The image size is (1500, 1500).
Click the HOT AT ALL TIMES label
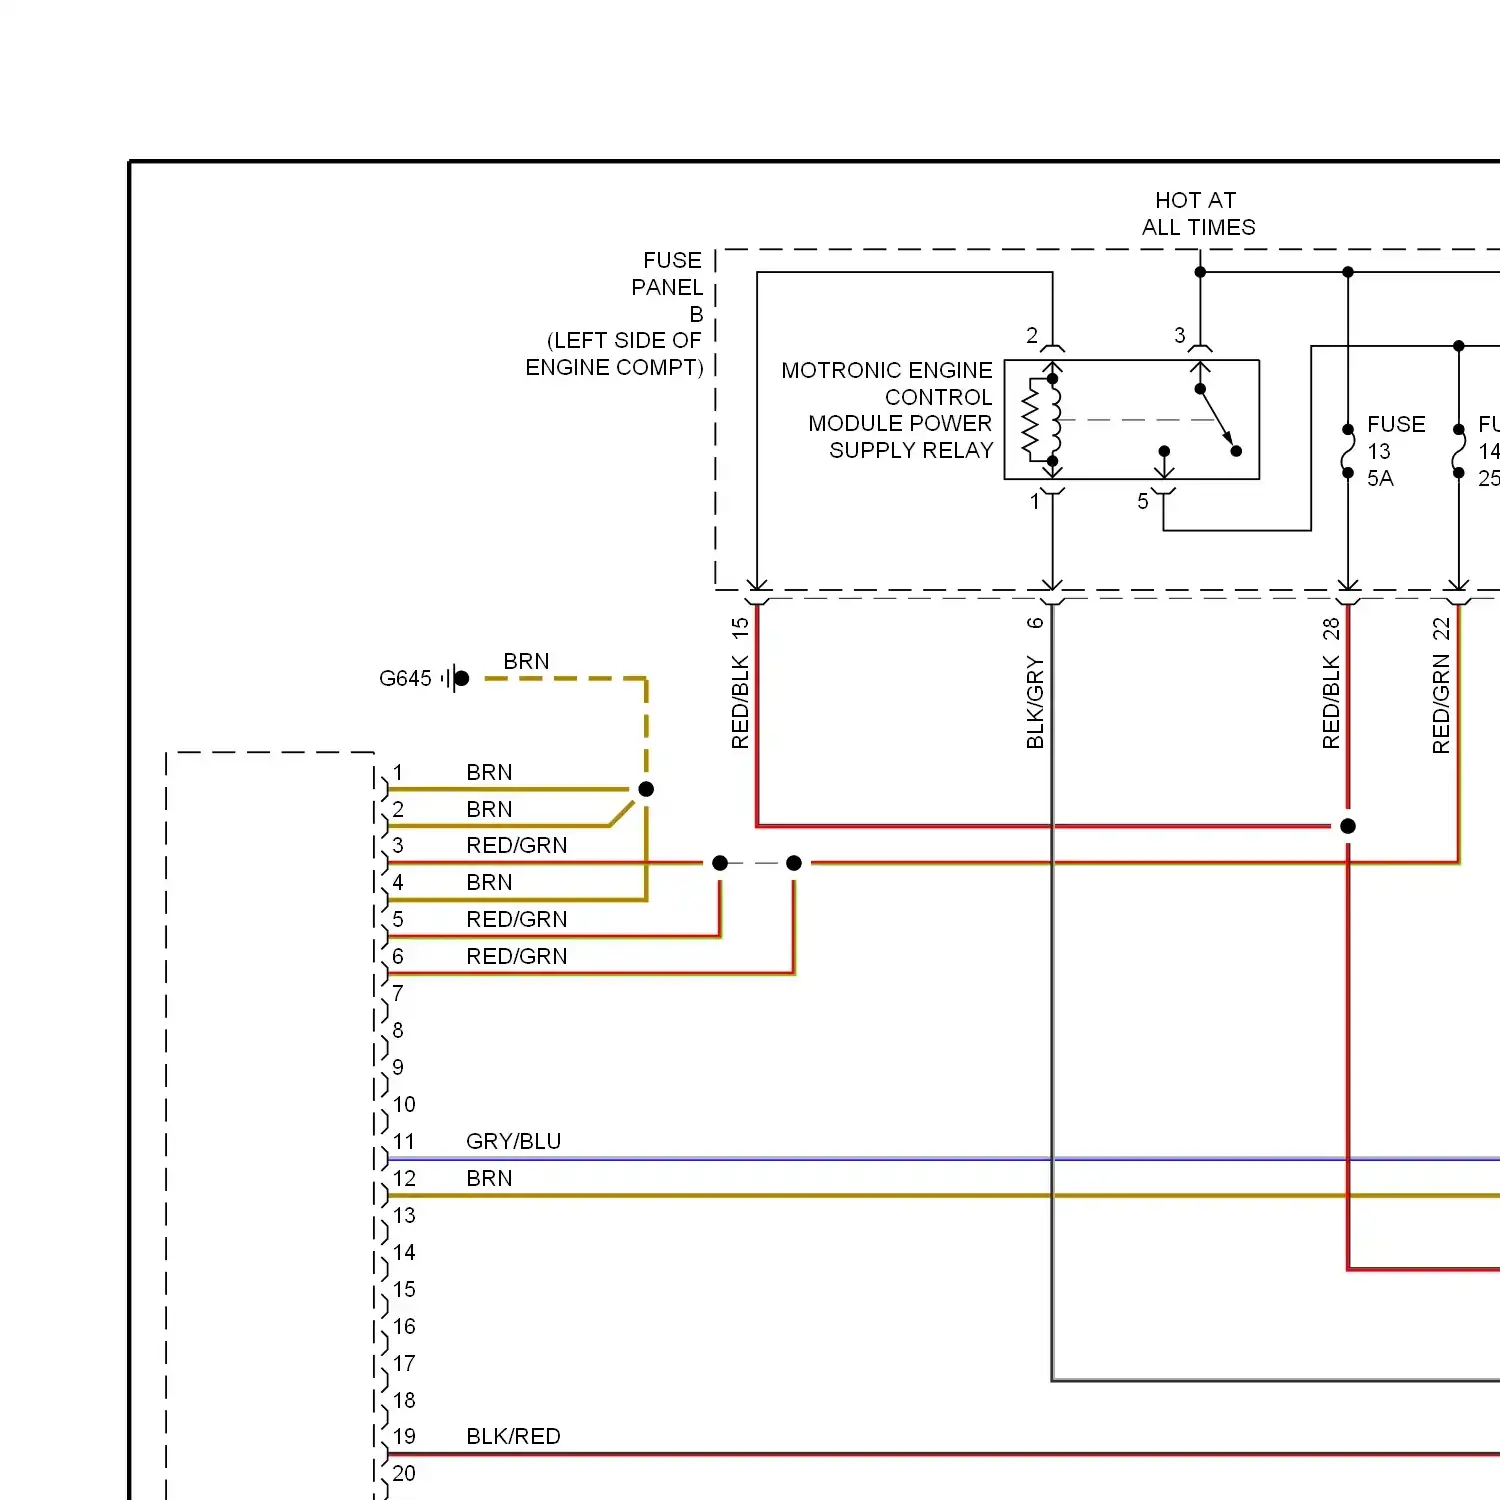(x=1198, y=214)
